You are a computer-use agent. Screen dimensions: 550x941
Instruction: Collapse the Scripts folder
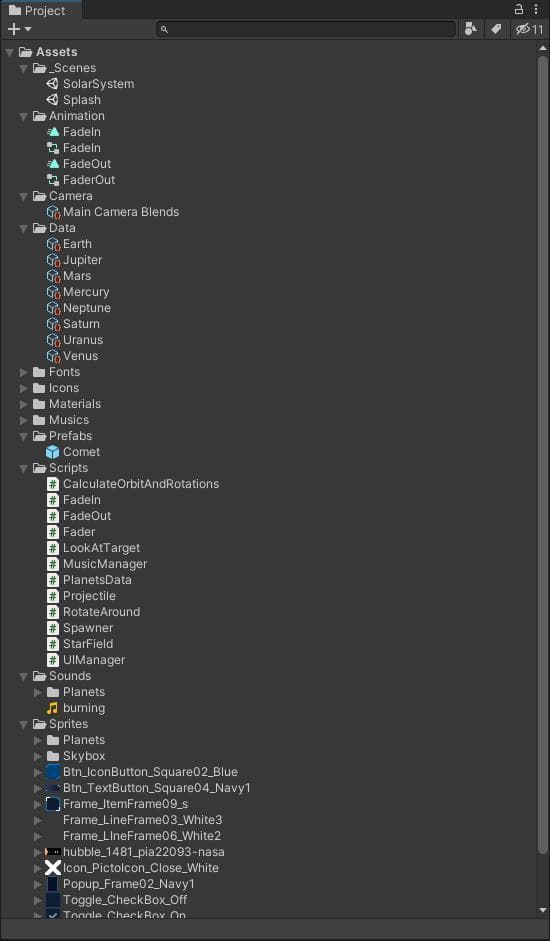23,468
